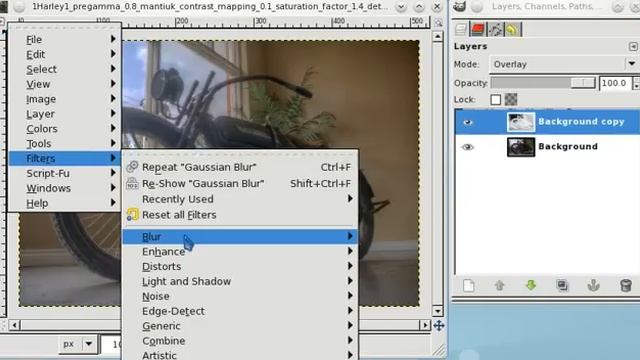Open the Tools menu
The width and height of the screenshot is (640, 360).
pos(64,144)
